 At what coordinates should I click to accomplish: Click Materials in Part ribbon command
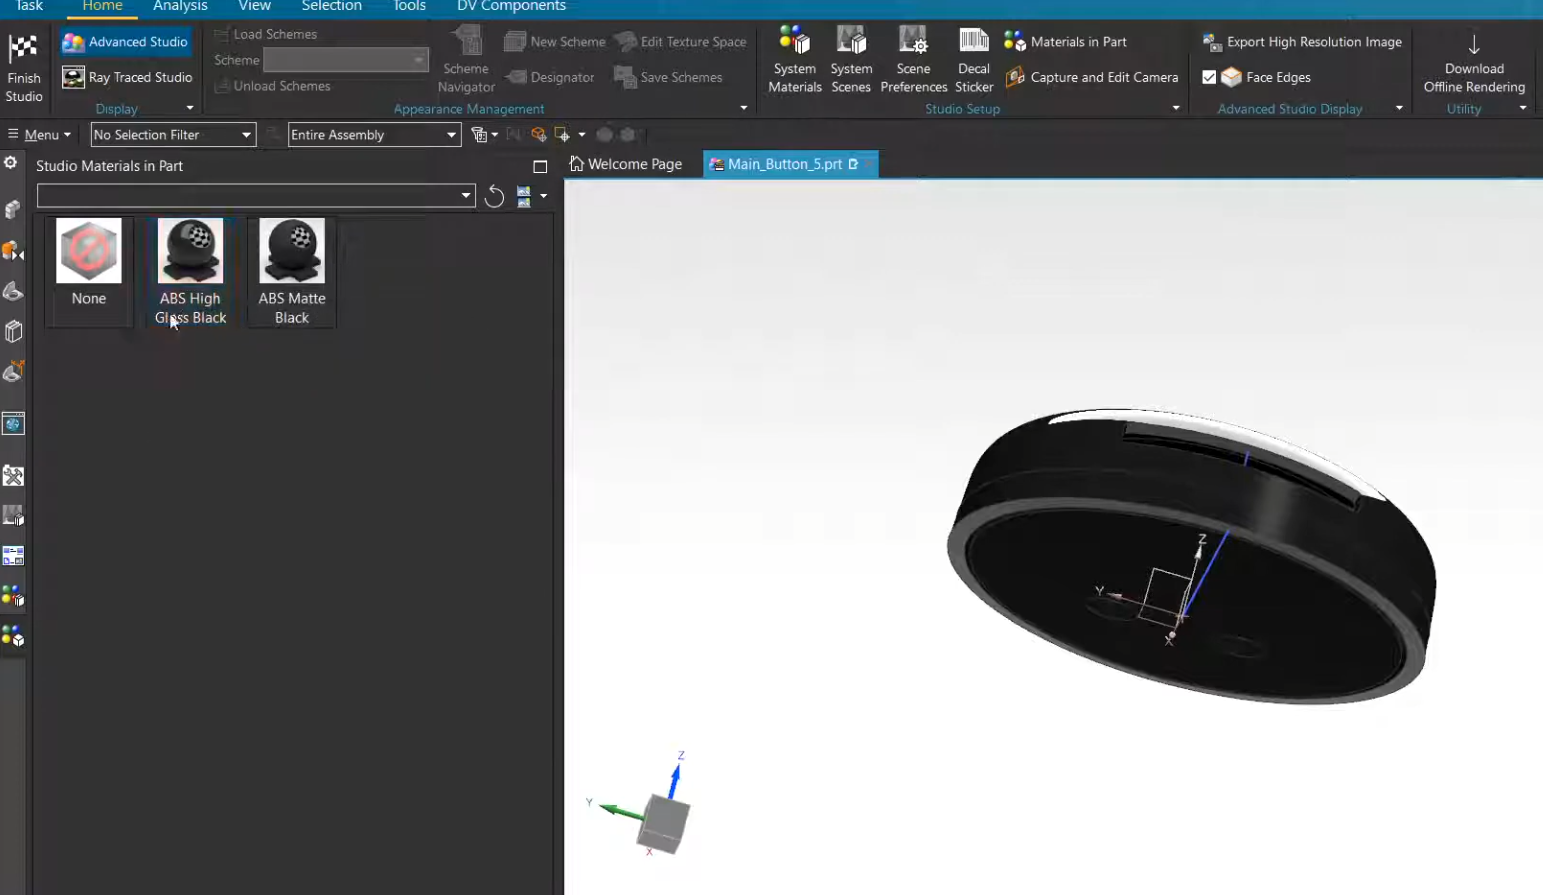click(x=1066, y=42)
